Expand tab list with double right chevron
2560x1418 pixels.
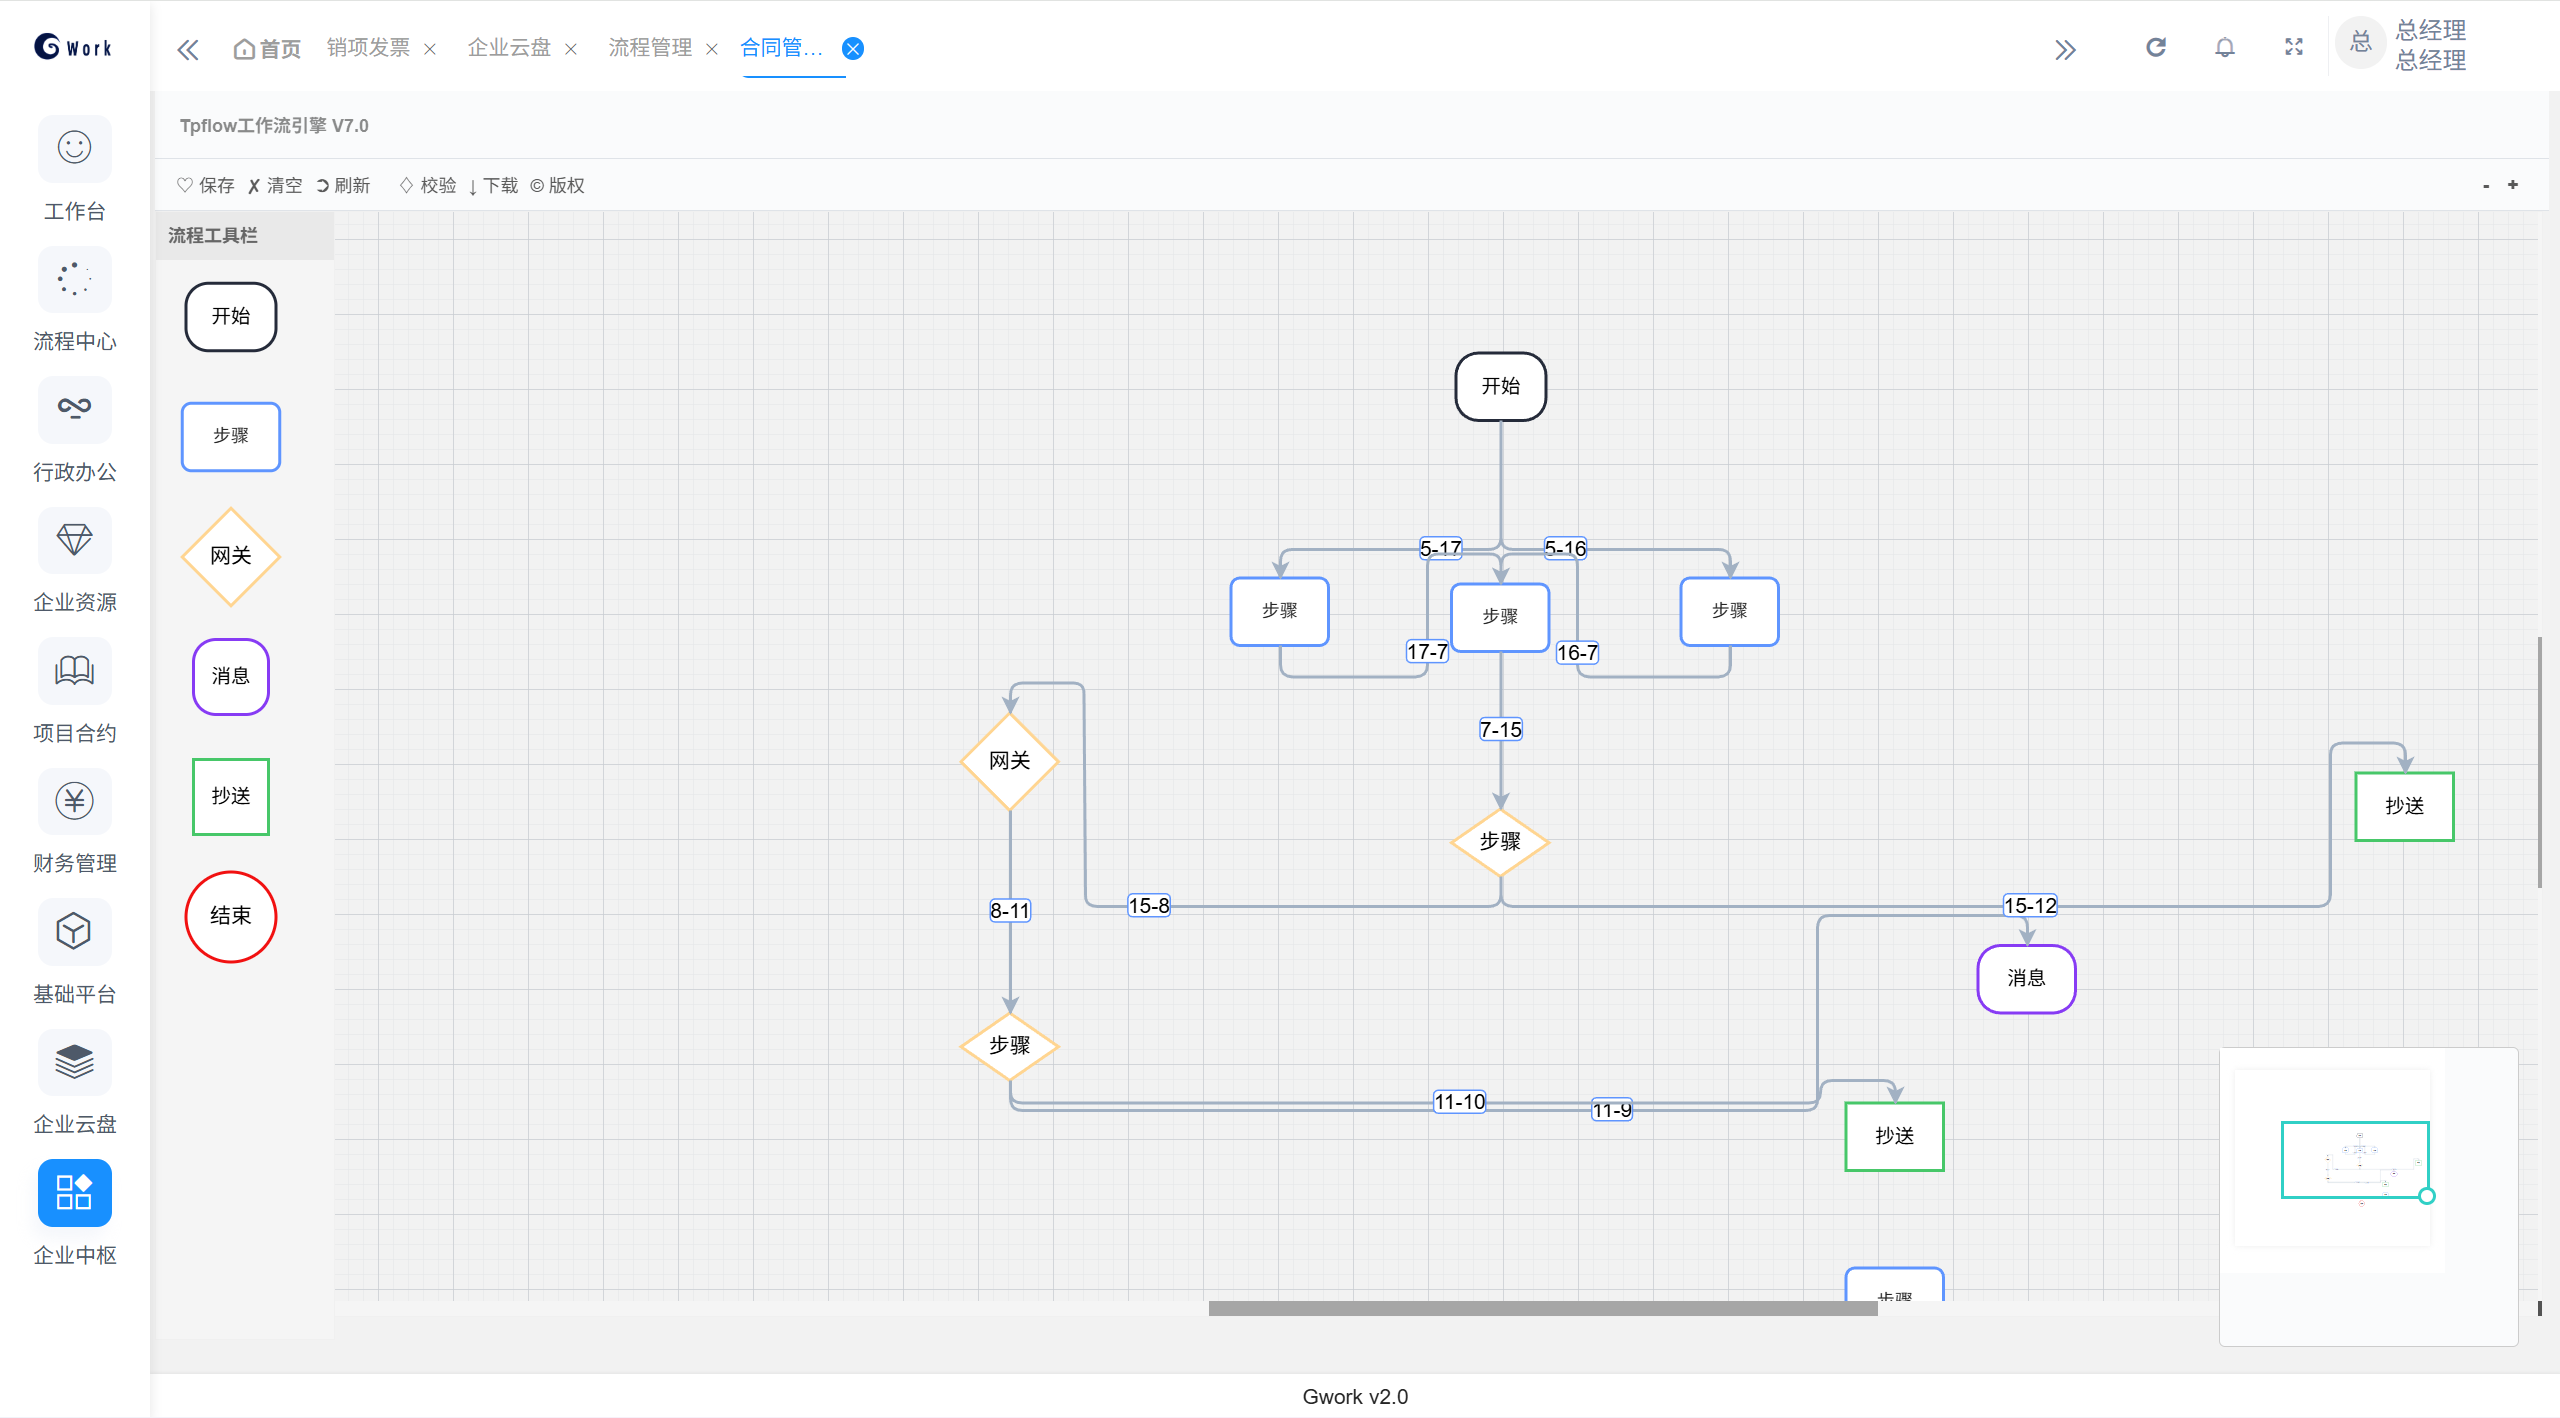2065,49
